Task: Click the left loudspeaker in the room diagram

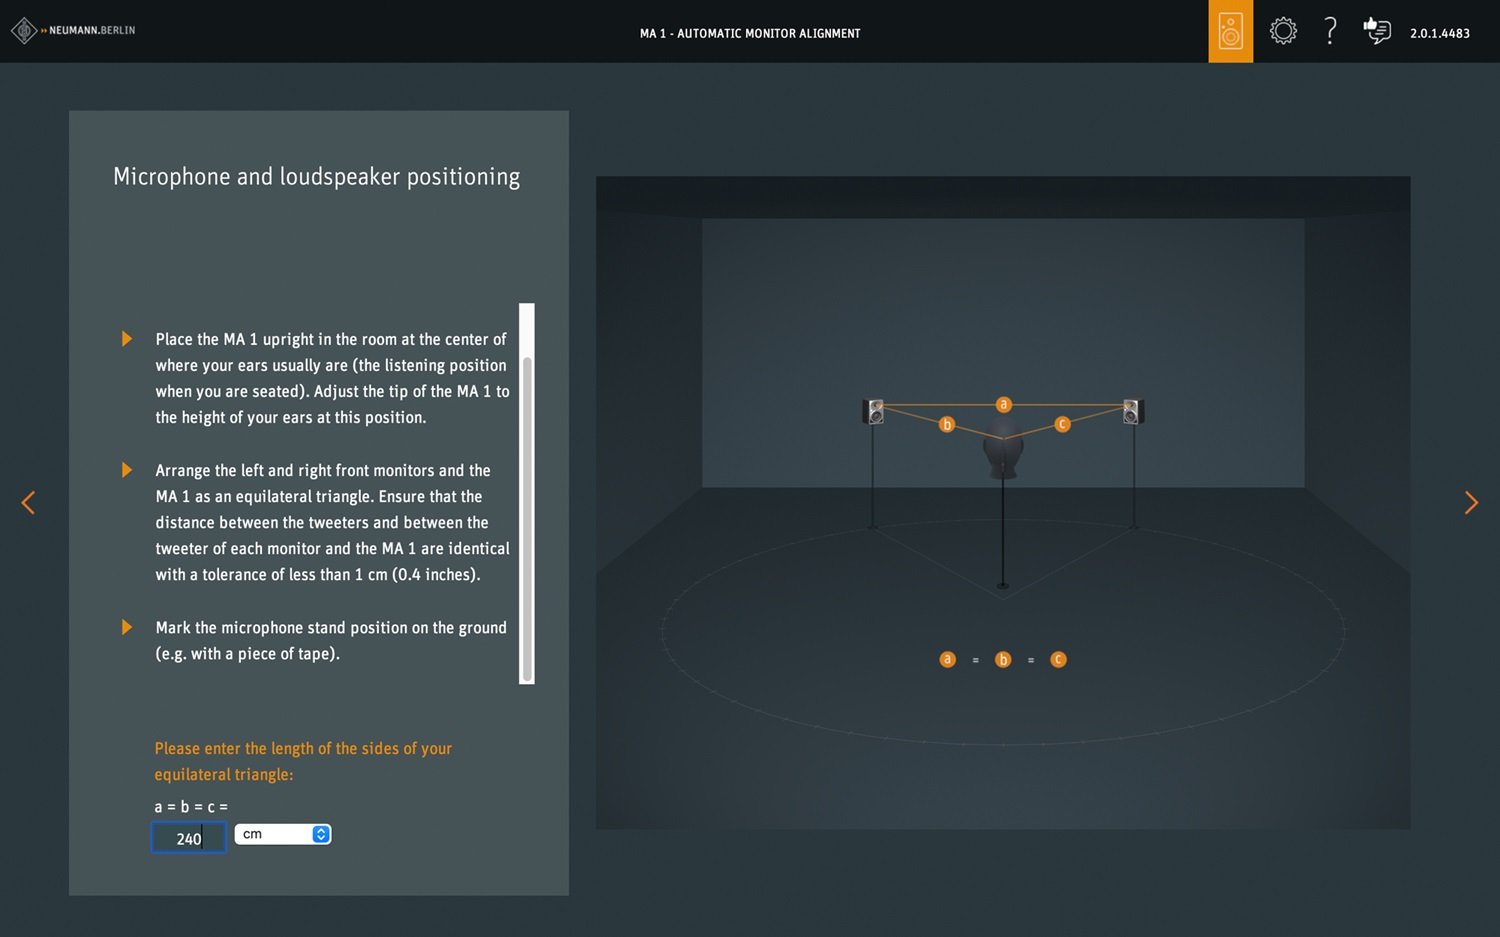Action: click(875, 411)
